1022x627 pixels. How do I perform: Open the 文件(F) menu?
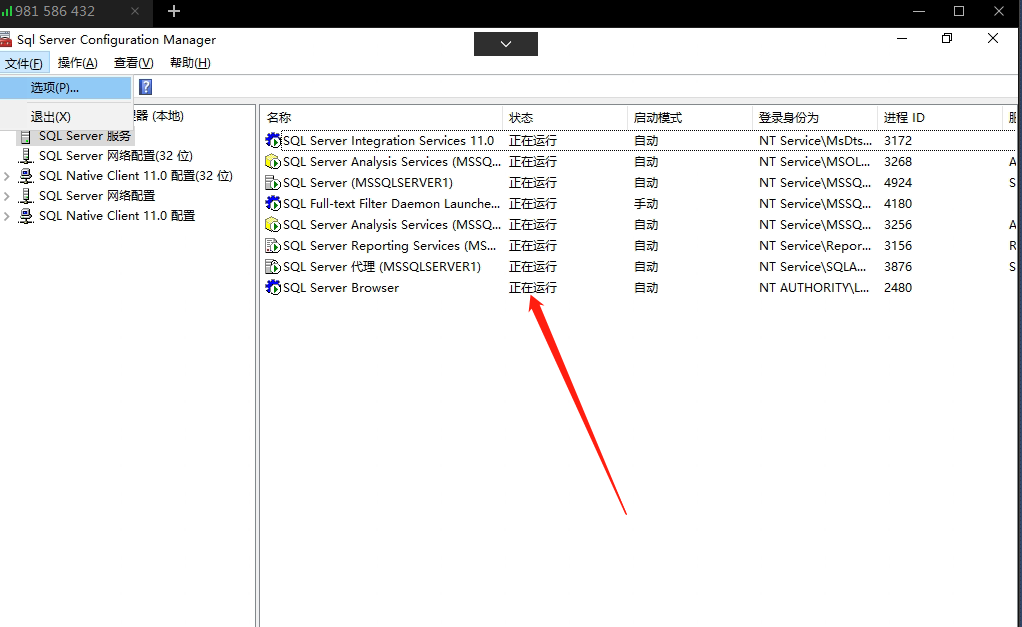click(x=24, y=63)
